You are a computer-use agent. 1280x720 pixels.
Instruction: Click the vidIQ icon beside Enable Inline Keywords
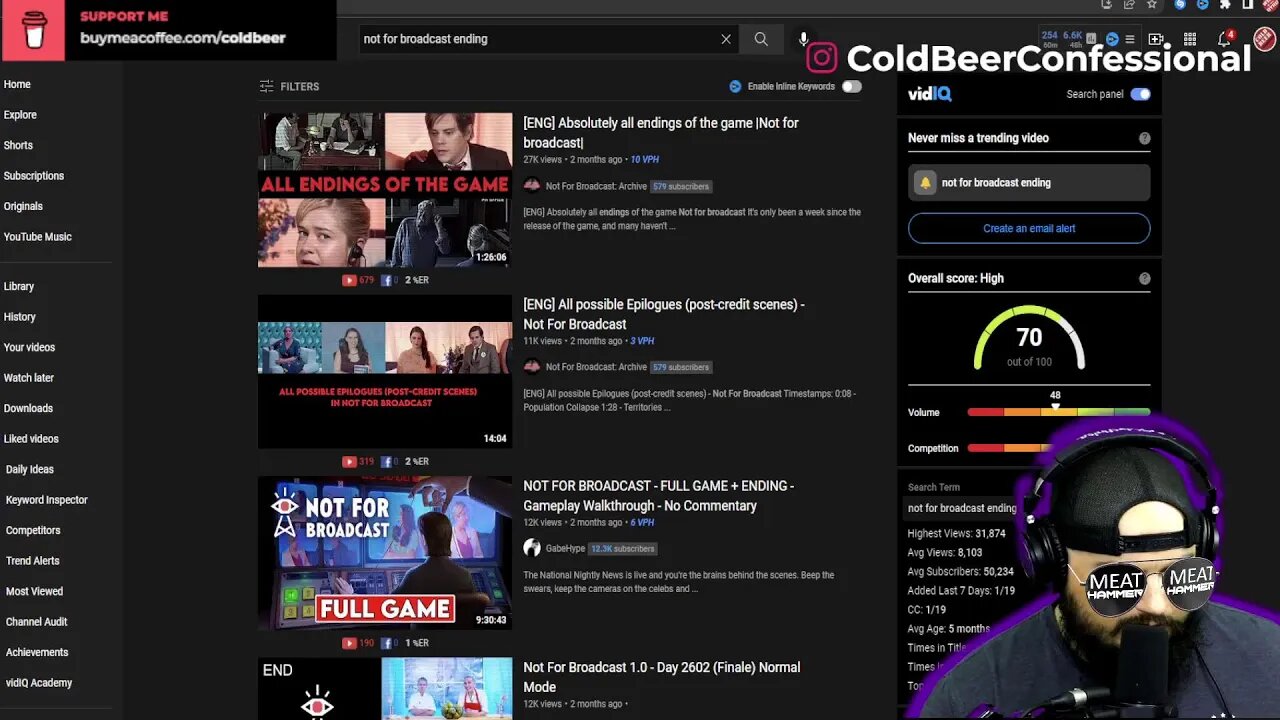735,87
